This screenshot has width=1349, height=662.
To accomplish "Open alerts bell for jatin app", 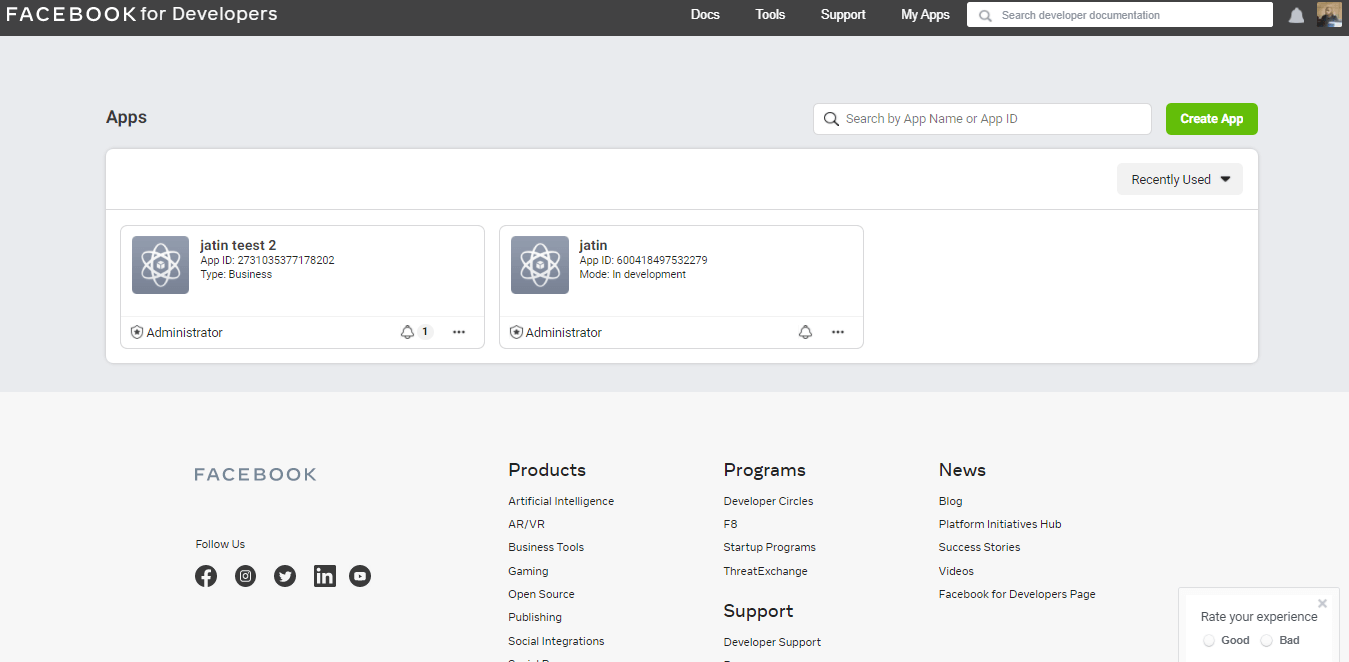I will 805,332.
